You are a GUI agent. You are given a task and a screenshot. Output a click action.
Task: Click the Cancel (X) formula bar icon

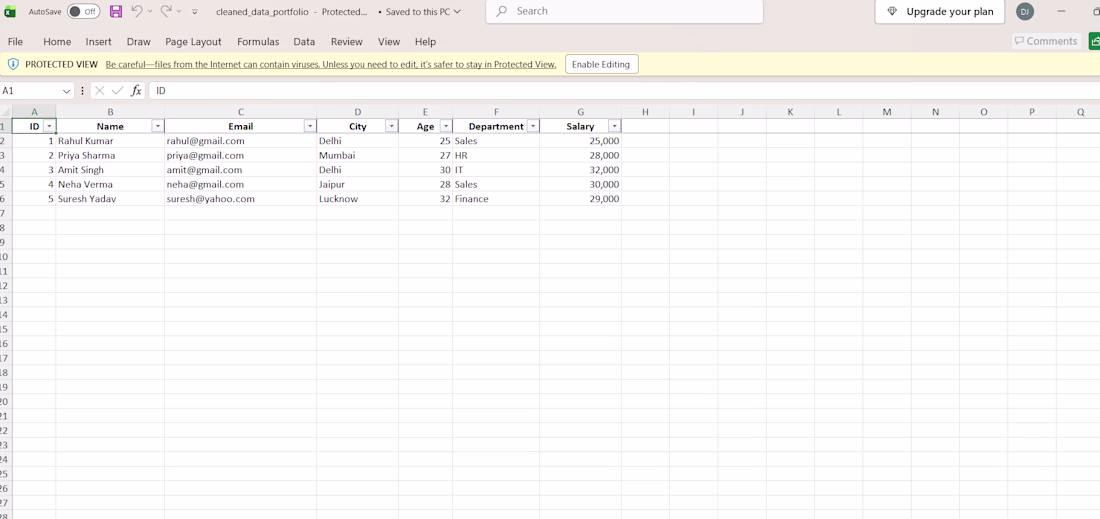click(100, 90)
